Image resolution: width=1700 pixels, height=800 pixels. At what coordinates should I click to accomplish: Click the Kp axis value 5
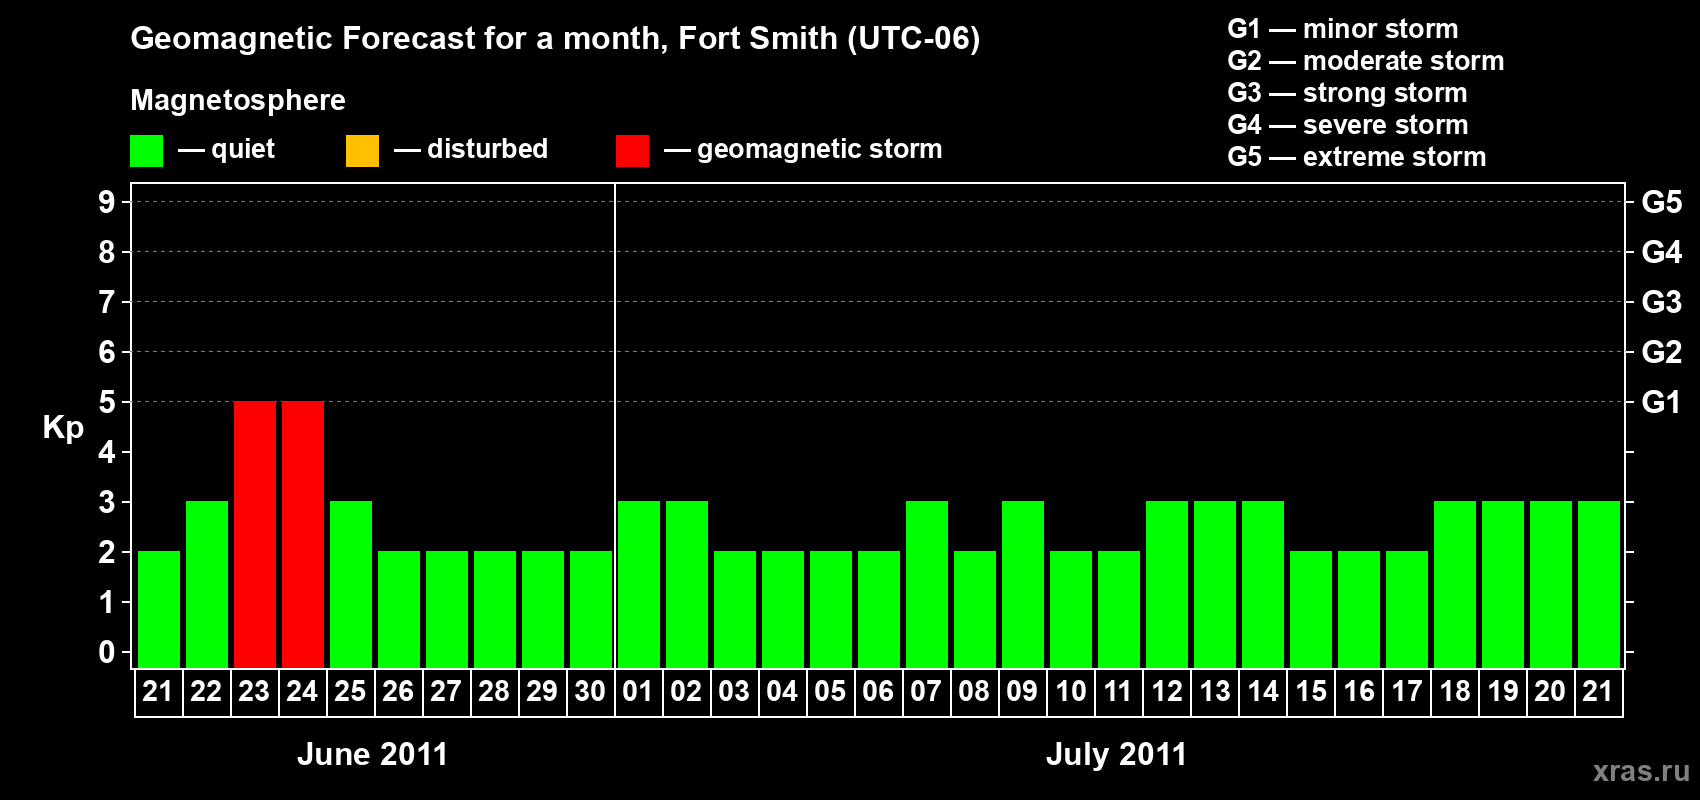[107, 402]
